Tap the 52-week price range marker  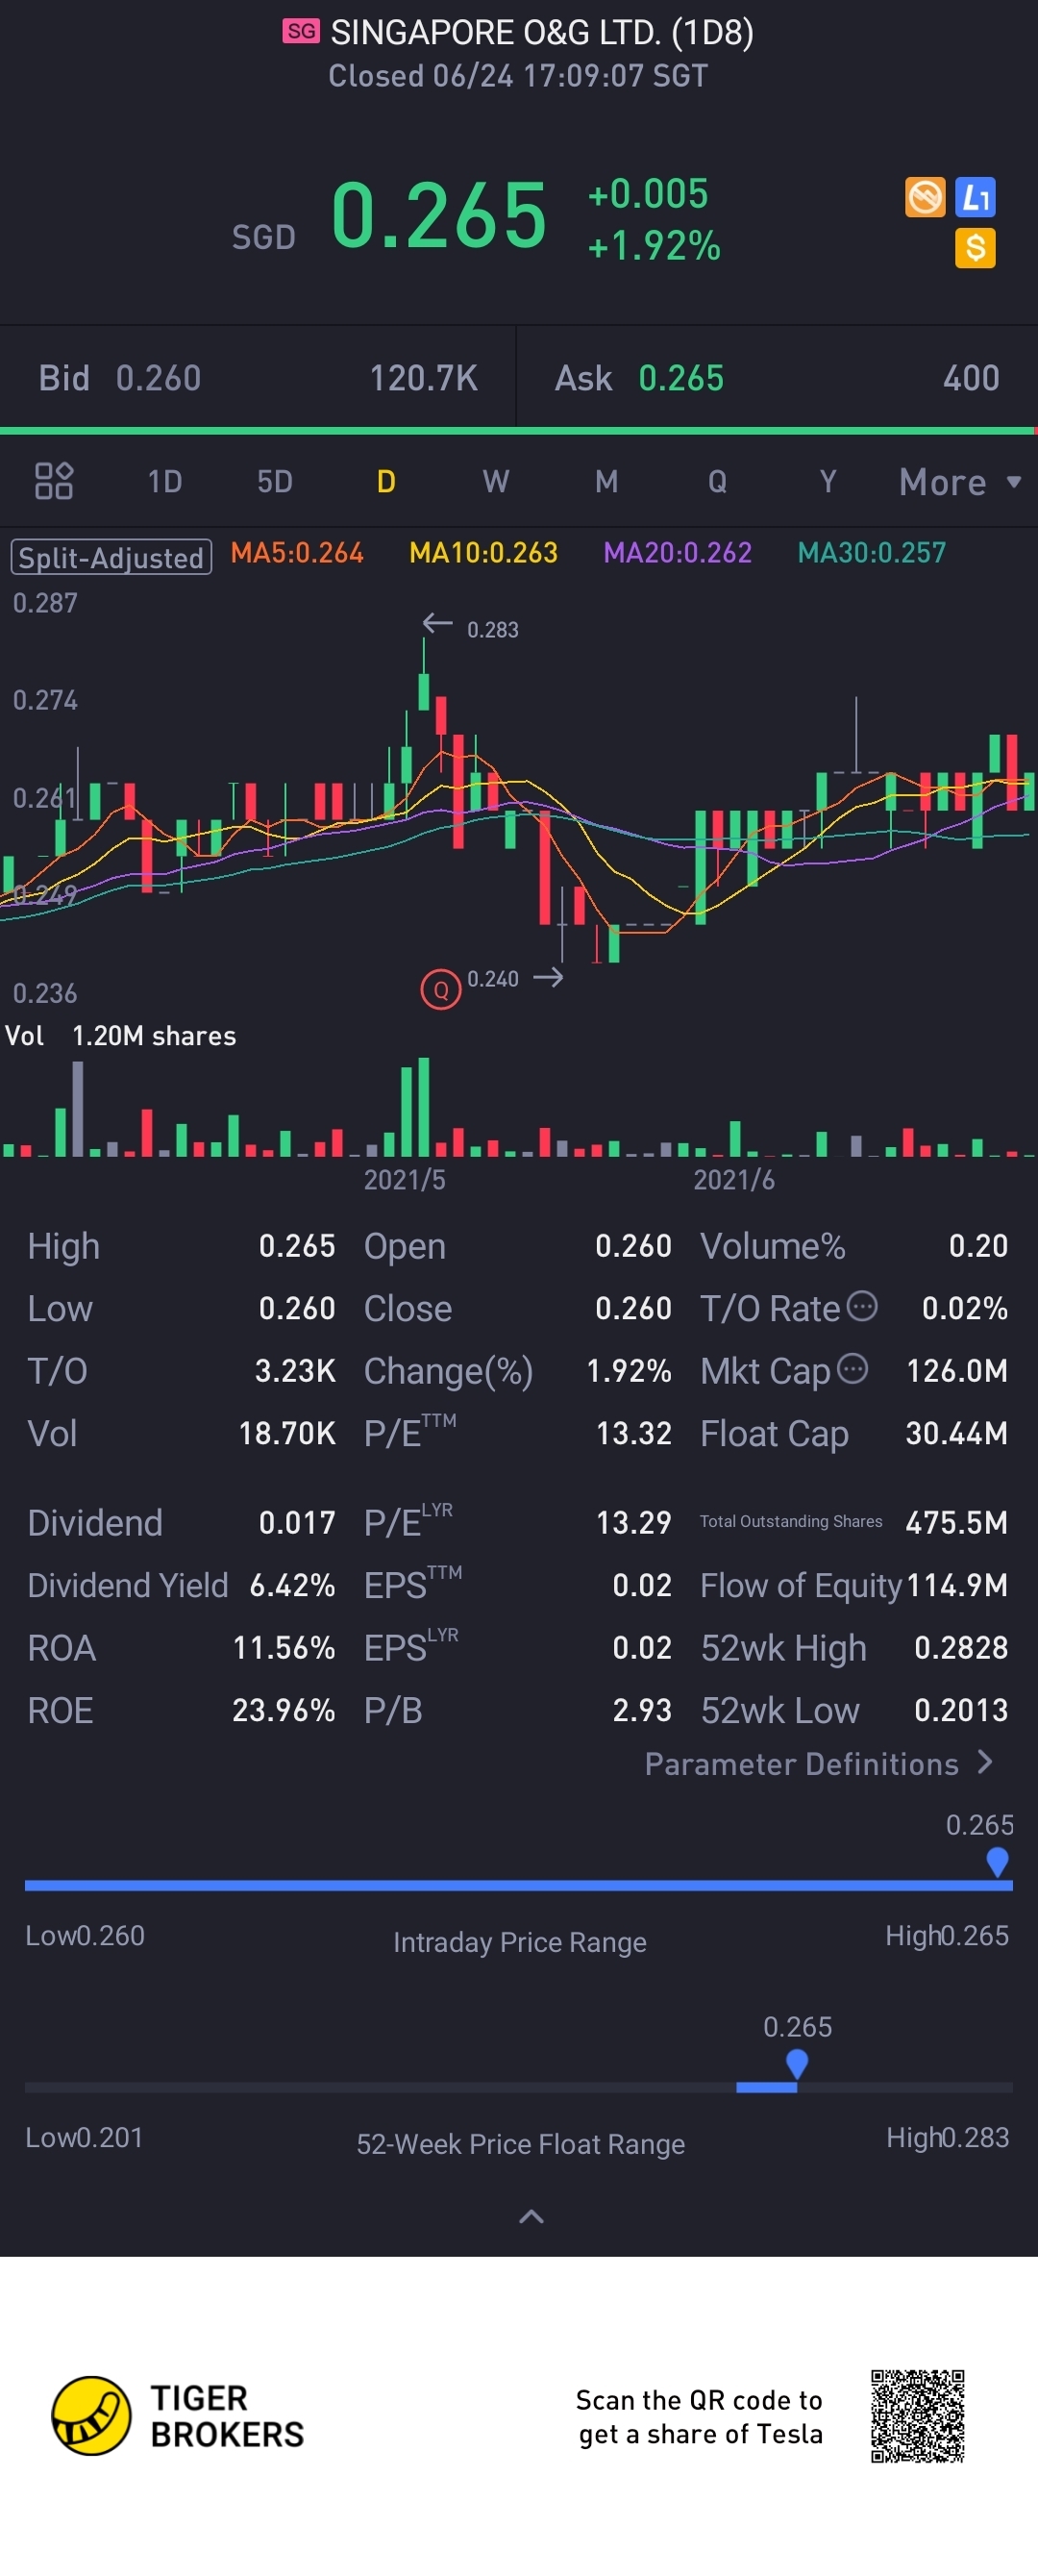(797, 2063)
